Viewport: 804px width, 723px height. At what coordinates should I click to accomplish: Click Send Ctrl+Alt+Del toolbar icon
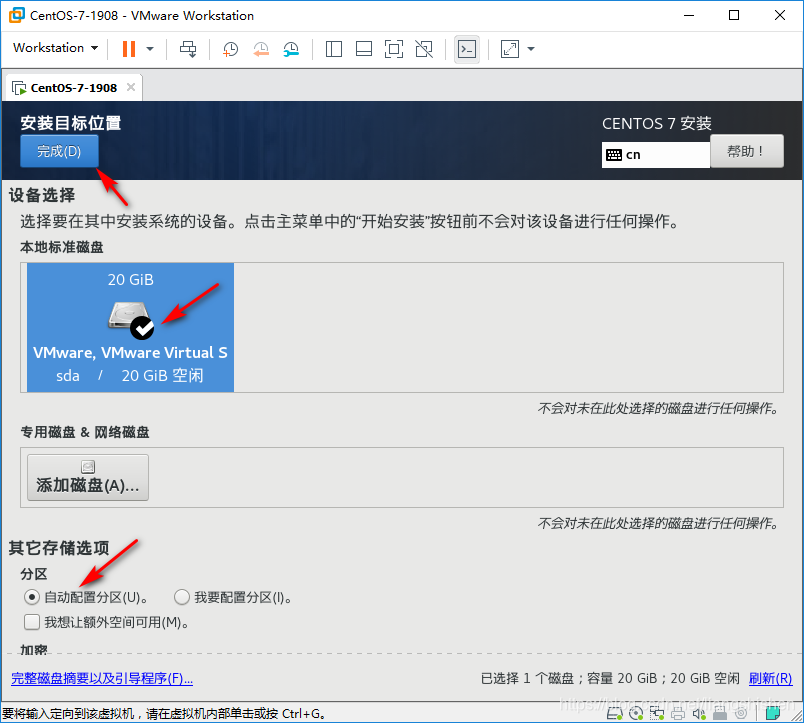(x=188, y=49)
